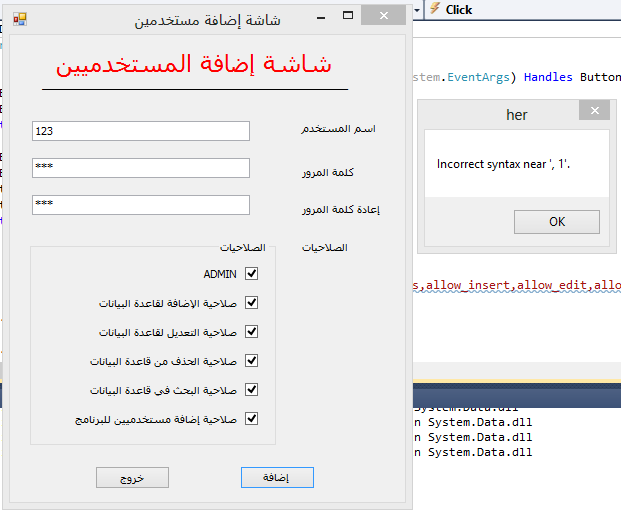Close the add user form window
This screenshot has height=515, width=621.
[x=383, y=18]
